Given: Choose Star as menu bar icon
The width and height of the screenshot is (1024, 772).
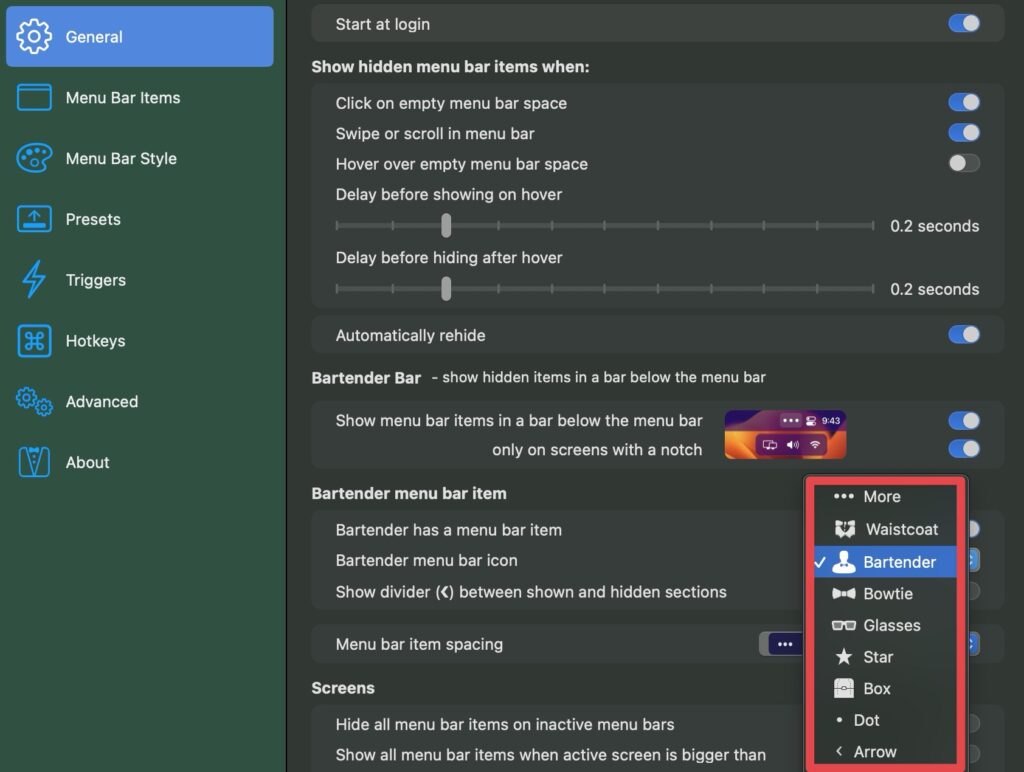Looking at the screenshot, I should tap(886, 656).
